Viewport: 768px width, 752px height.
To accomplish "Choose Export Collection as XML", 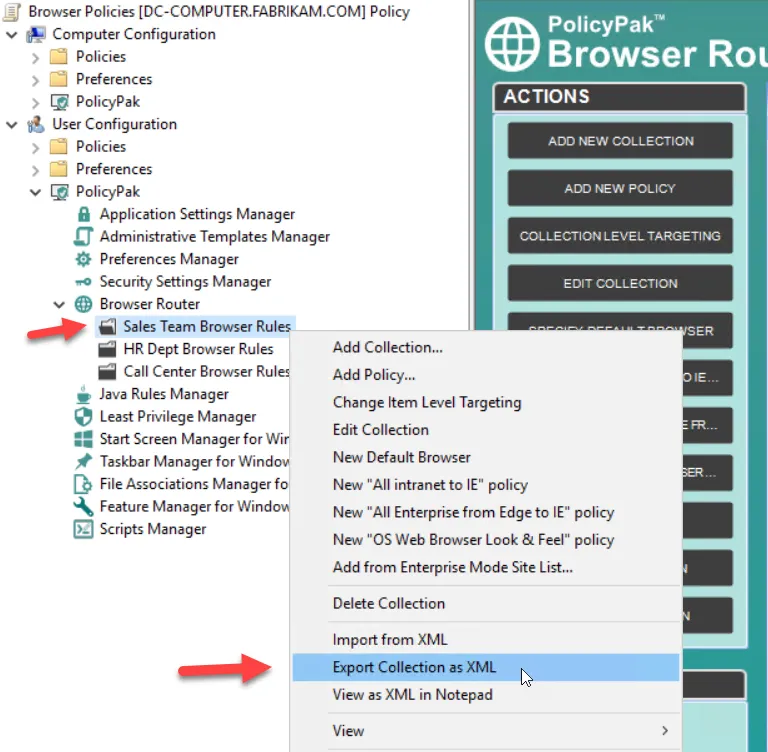I will (x=485, y=667).
